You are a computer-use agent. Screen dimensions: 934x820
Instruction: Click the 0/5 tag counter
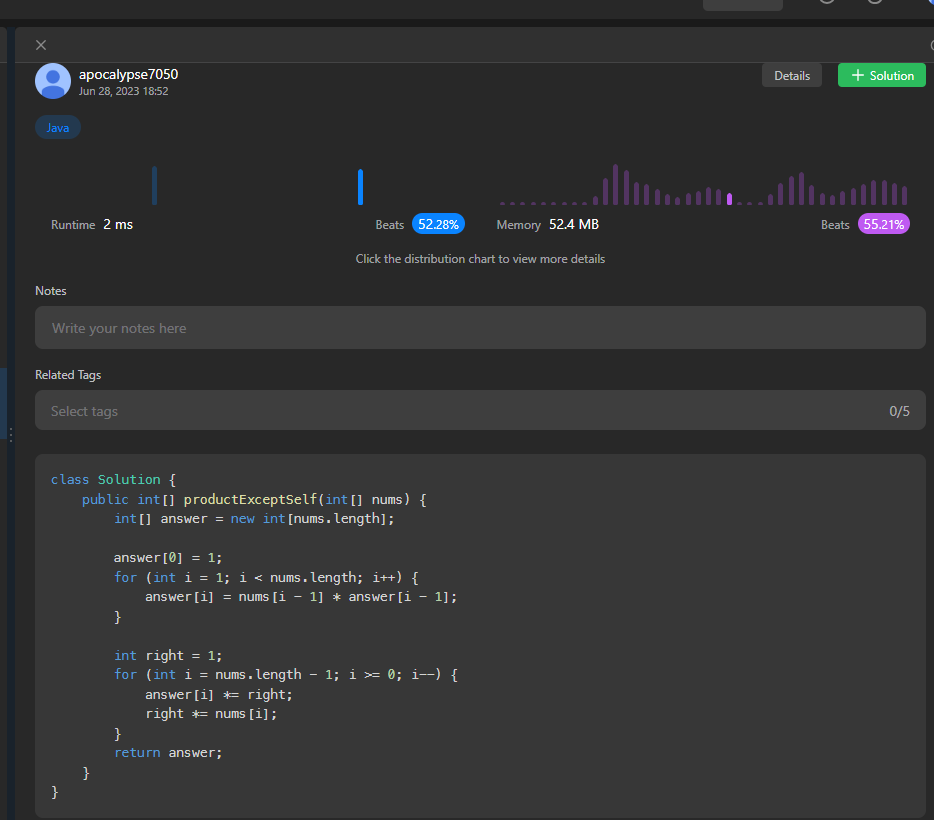tap(899, 411)
